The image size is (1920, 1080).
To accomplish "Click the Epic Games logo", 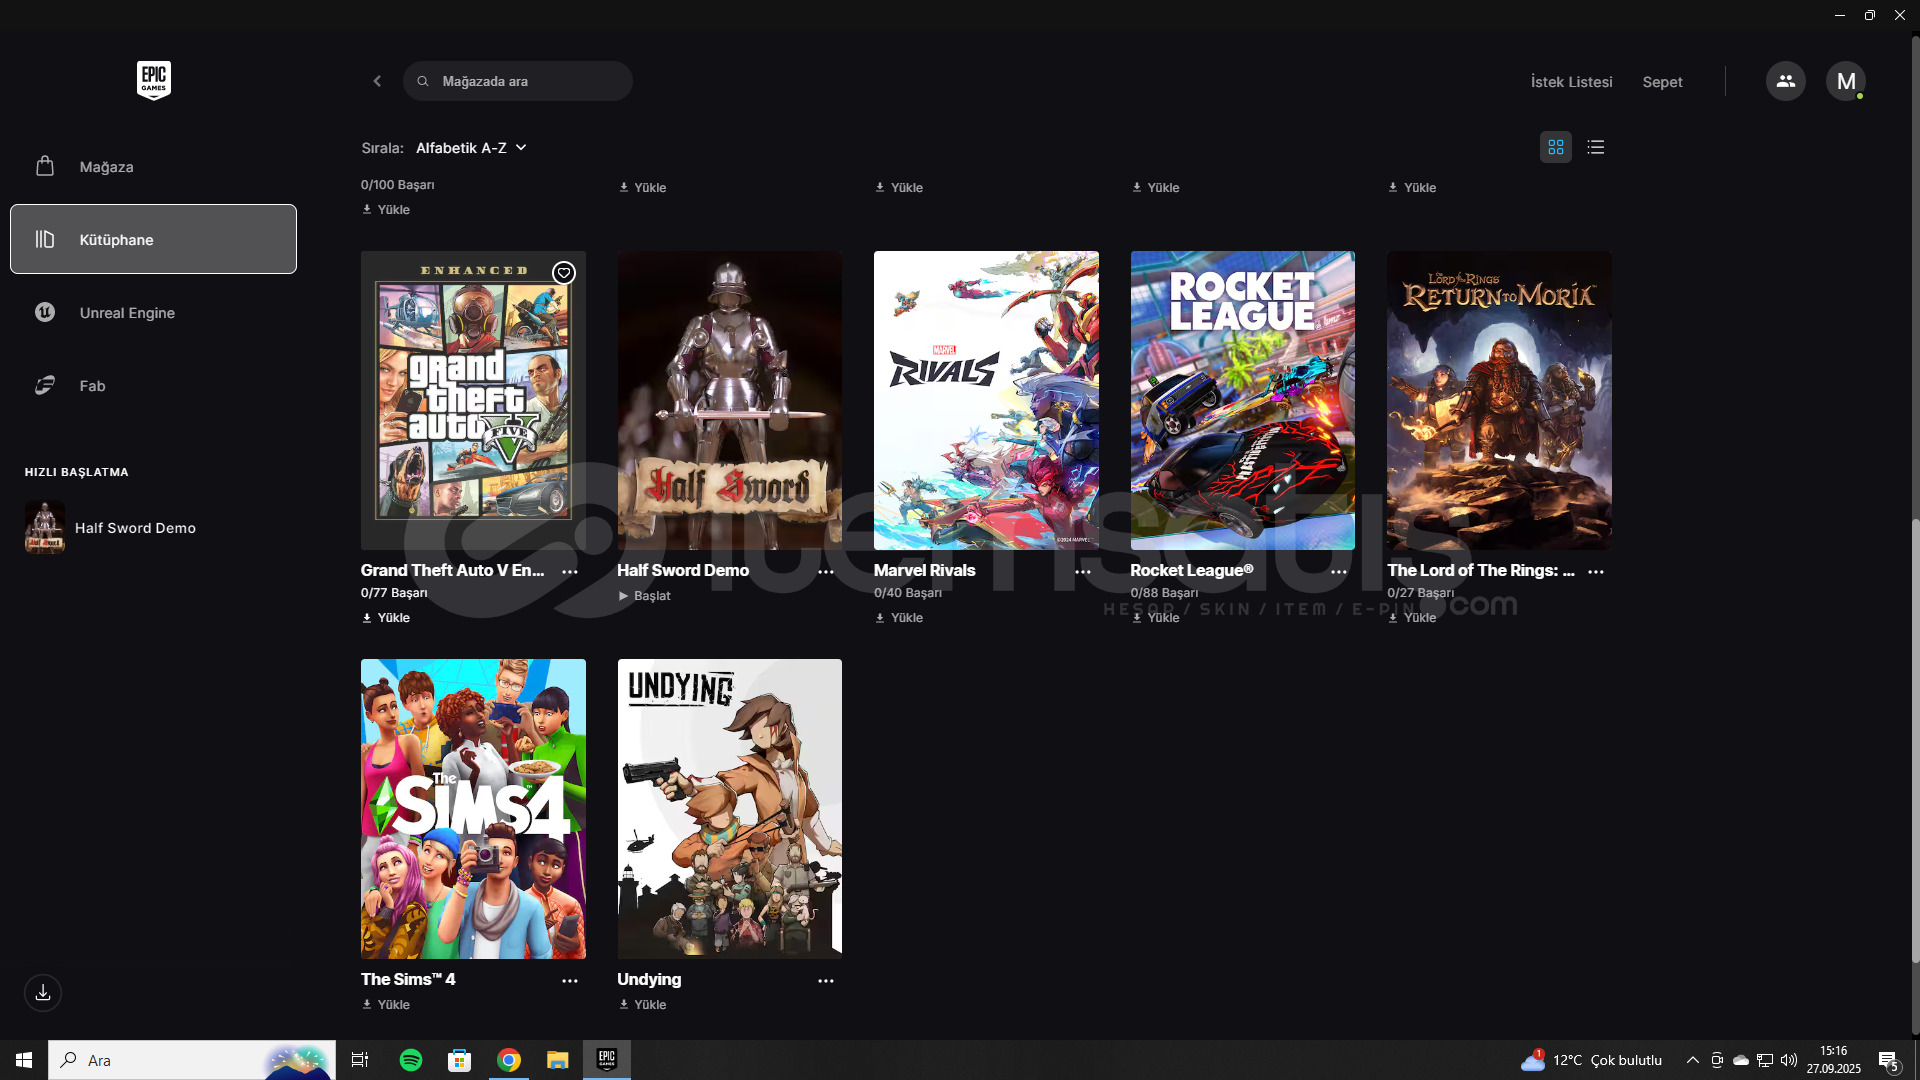I will [154, 80].
